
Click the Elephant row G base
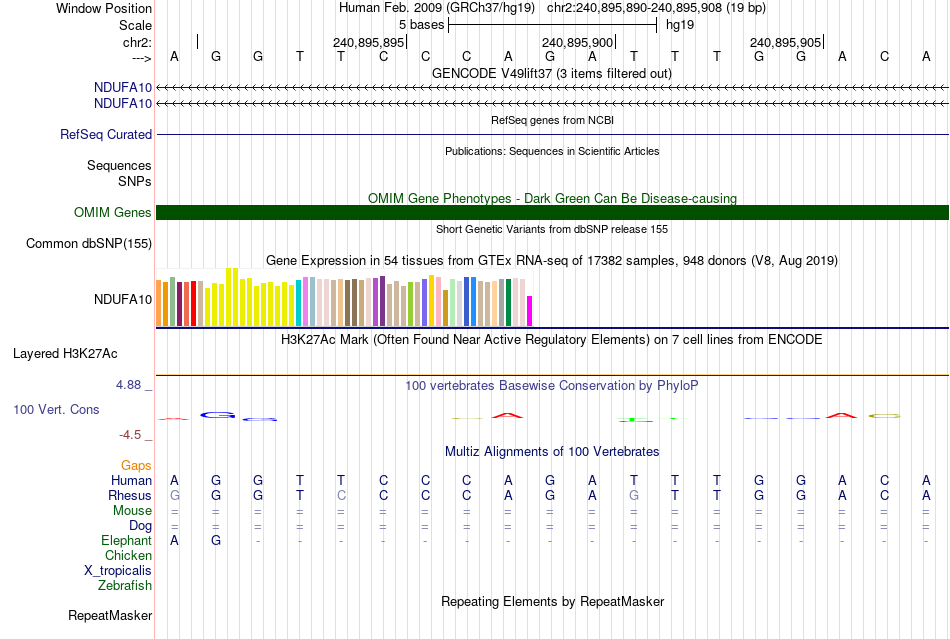point(216,540)
